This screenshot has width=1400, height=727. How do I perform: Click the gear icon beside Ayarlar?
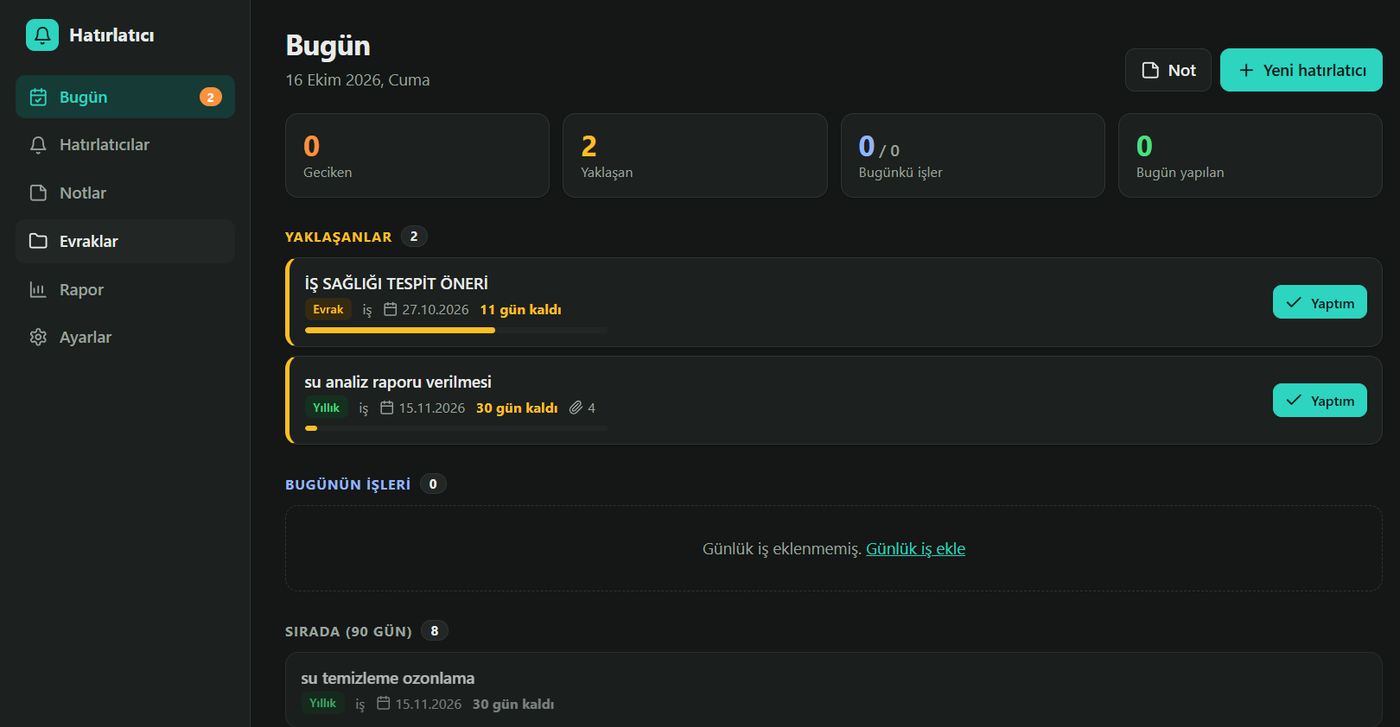pos(38,337)
